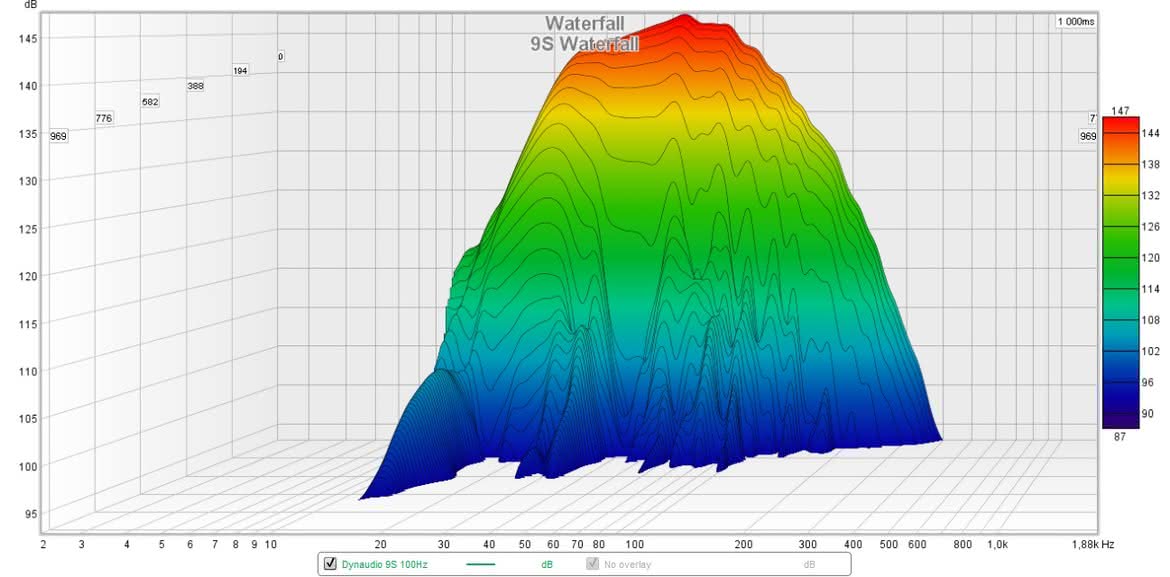The height and width of the screenshot is (577, 1170).
Task: Click the 87 minimum color scale value
Action: pyautogui.click(x=1120, y=437)
